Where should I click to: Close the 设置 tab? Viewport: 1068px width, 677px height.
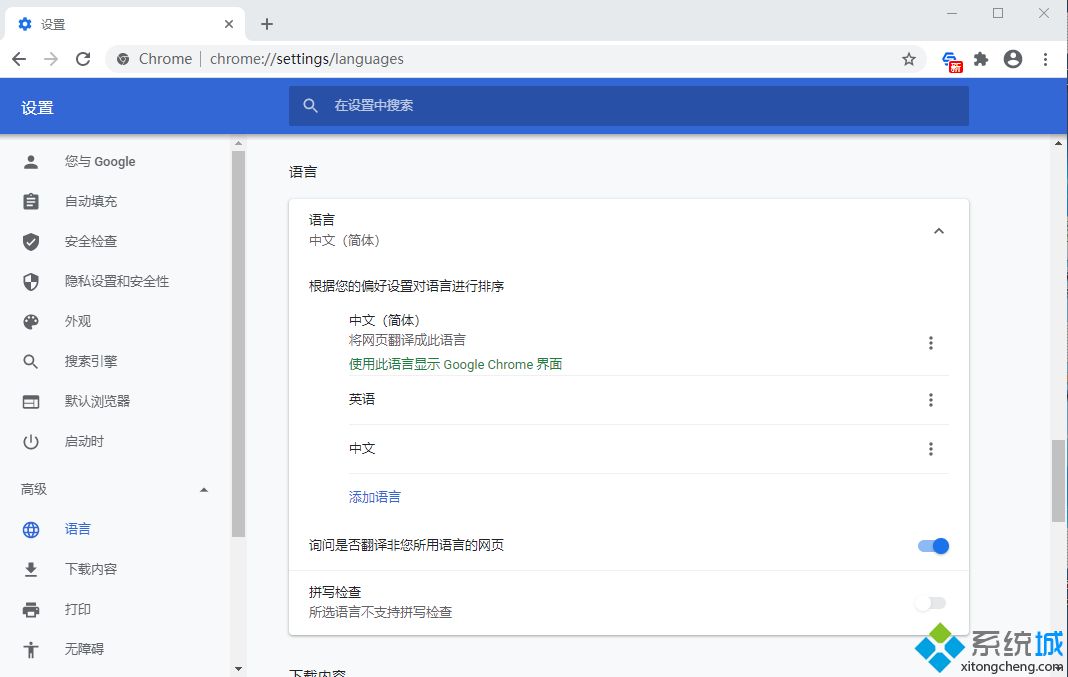229,25
